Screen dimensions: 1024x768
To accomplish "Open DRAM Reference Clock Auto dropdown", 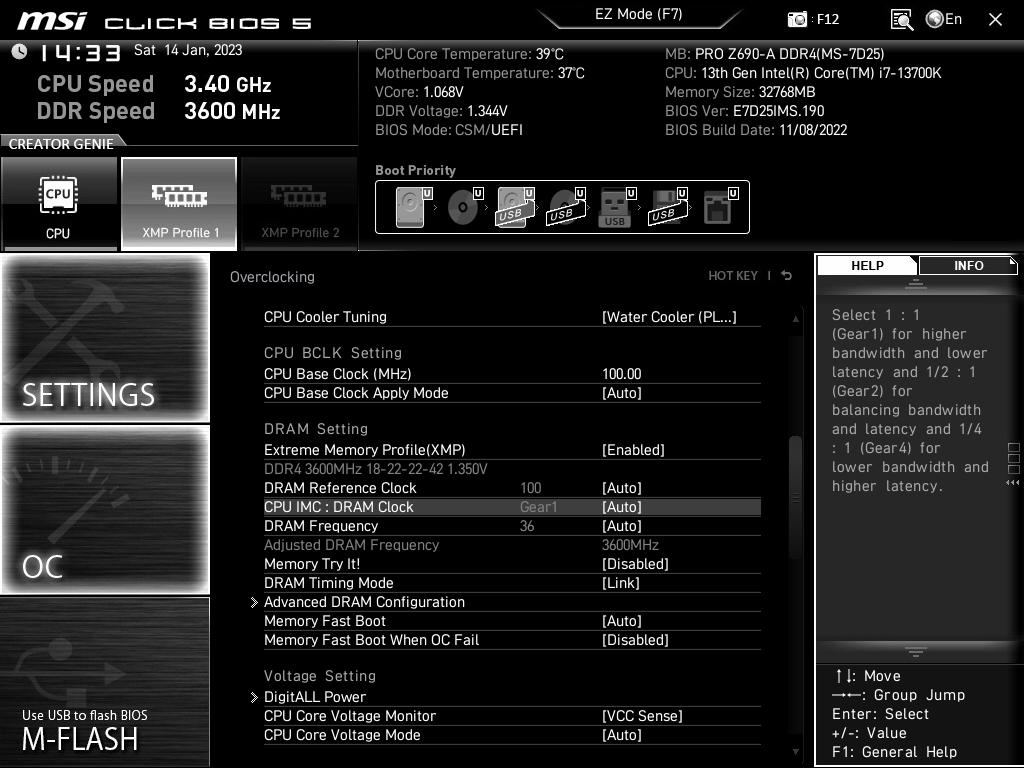I will tap(622, 488).
